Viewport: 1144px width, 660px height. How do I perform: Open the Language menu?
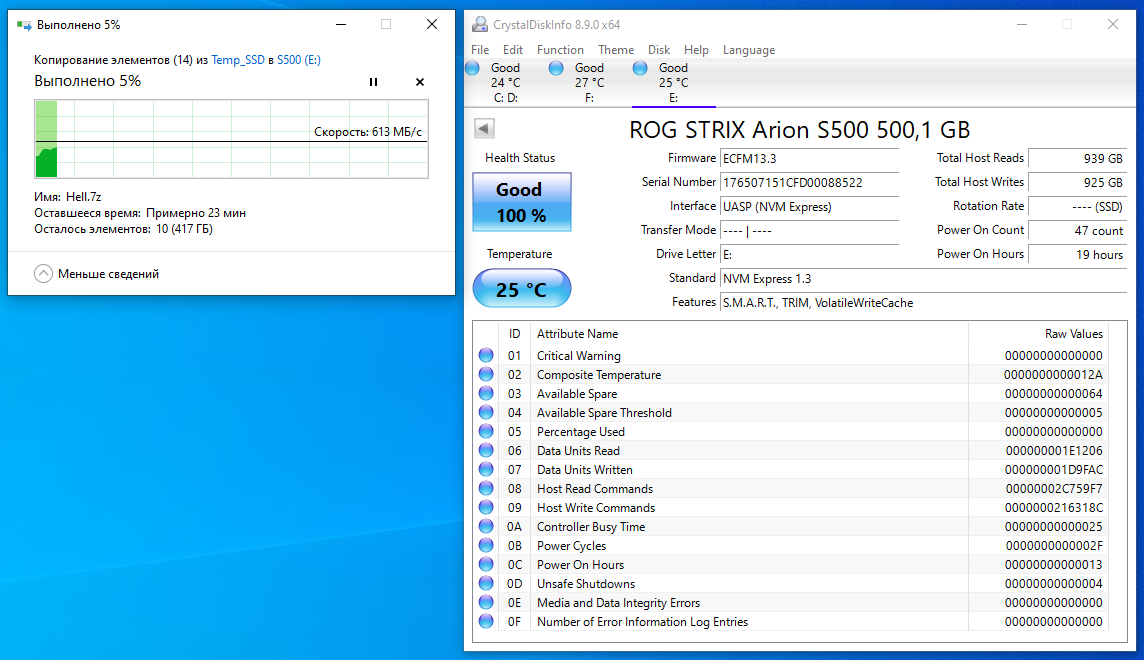pyautogui.click(x=749, y=50)
